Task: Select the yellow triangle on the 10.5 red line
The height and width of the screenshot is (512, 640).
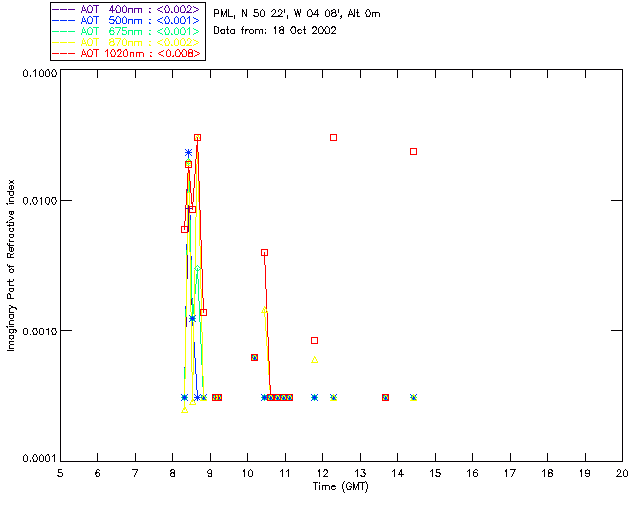Action: [x=264, y=310]
